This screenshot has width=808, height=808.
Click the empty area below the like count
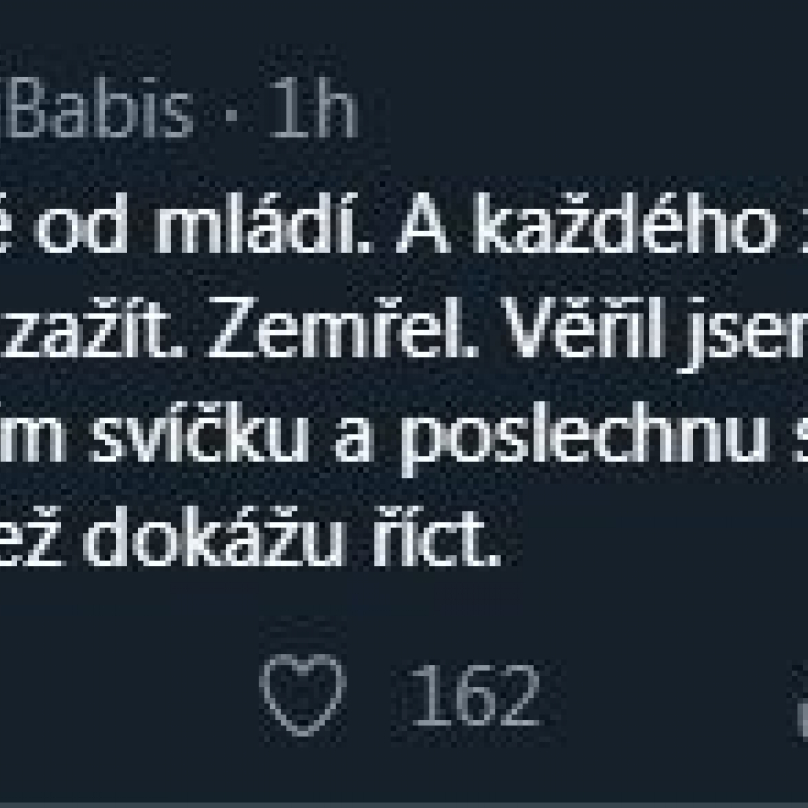click(x=474, y=770)
